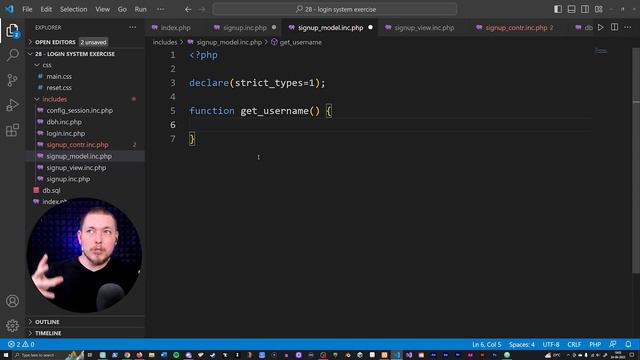This screenshot has width=640, height=360.
Task: Toggle the bottom panel layout icon
Action: 571,9
